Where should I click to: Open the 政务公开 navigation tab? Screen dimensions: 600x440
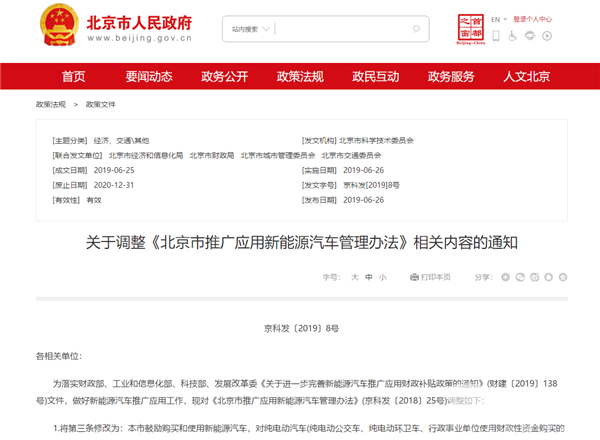[226, 77]
